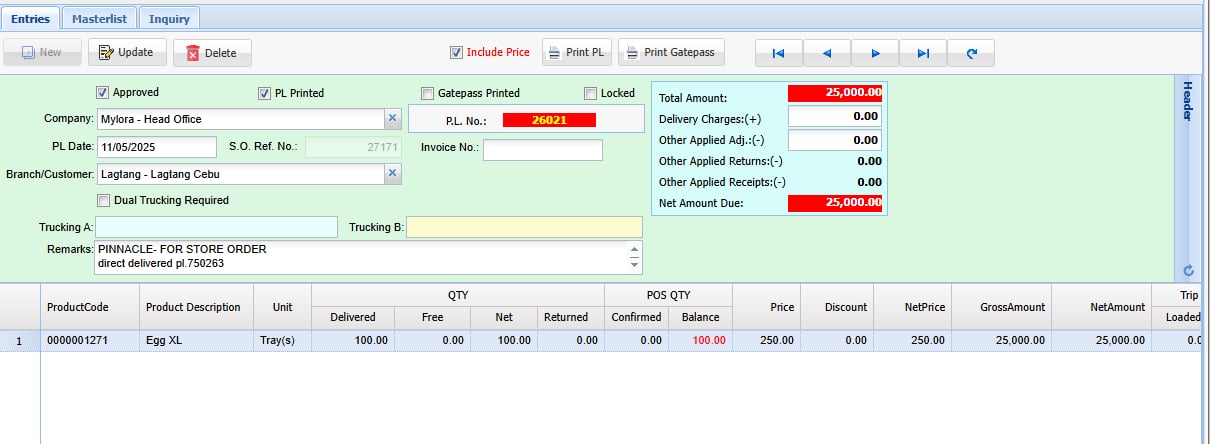Collapse the Header side panel
Image resolution: width=1210 pixels, height=444 pixels.
tap(1188, 101)
